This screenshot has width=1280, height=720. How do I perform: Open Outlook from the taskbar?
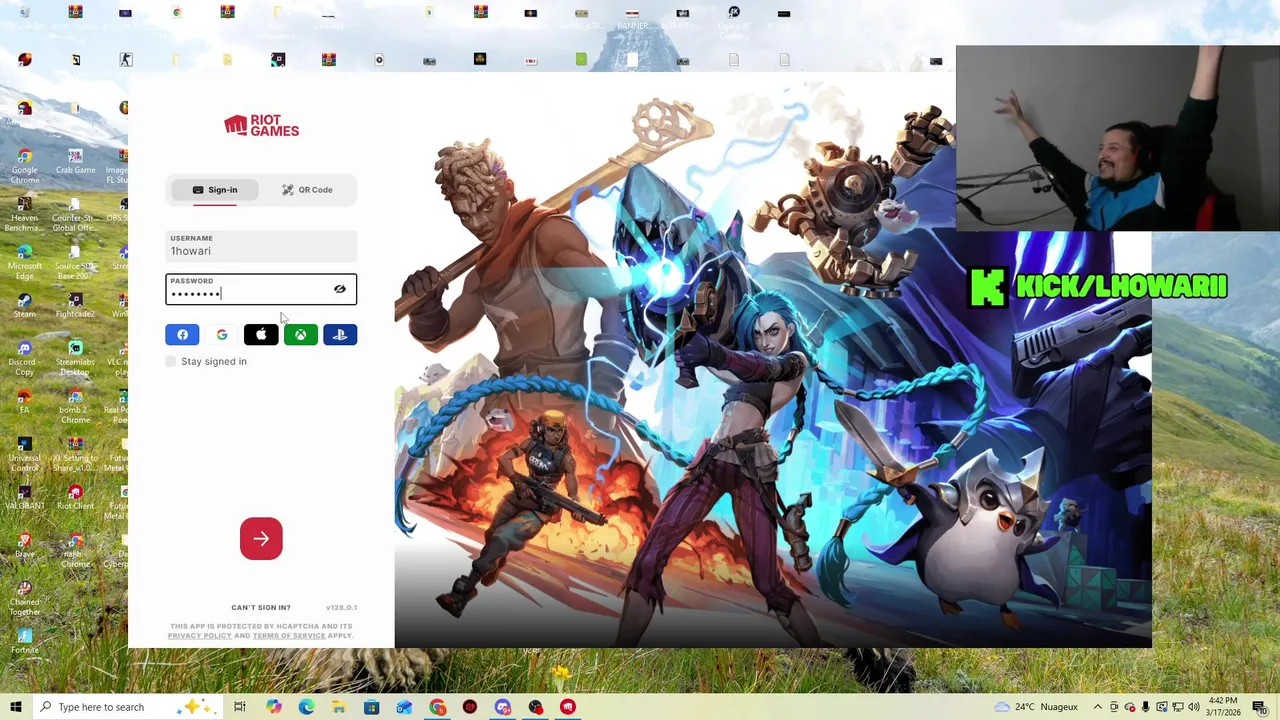(x=405, y=707)
